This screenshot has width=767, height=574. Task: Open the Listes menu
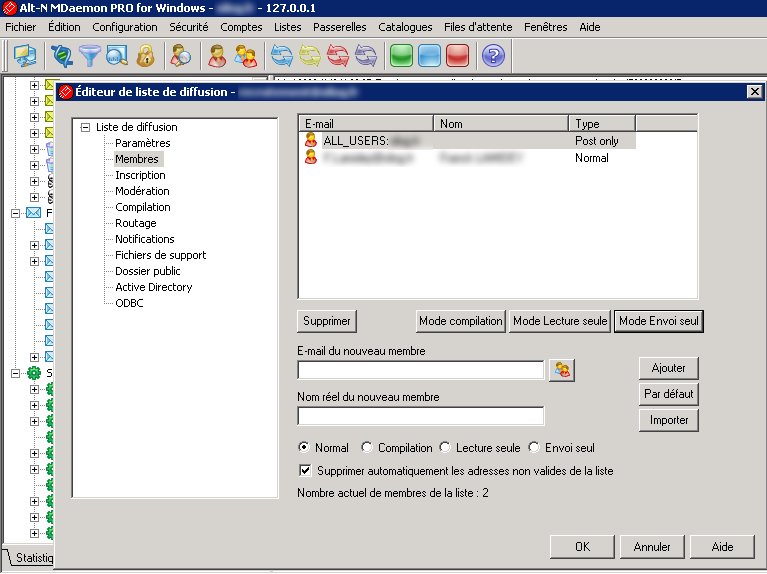click(288, 27)
